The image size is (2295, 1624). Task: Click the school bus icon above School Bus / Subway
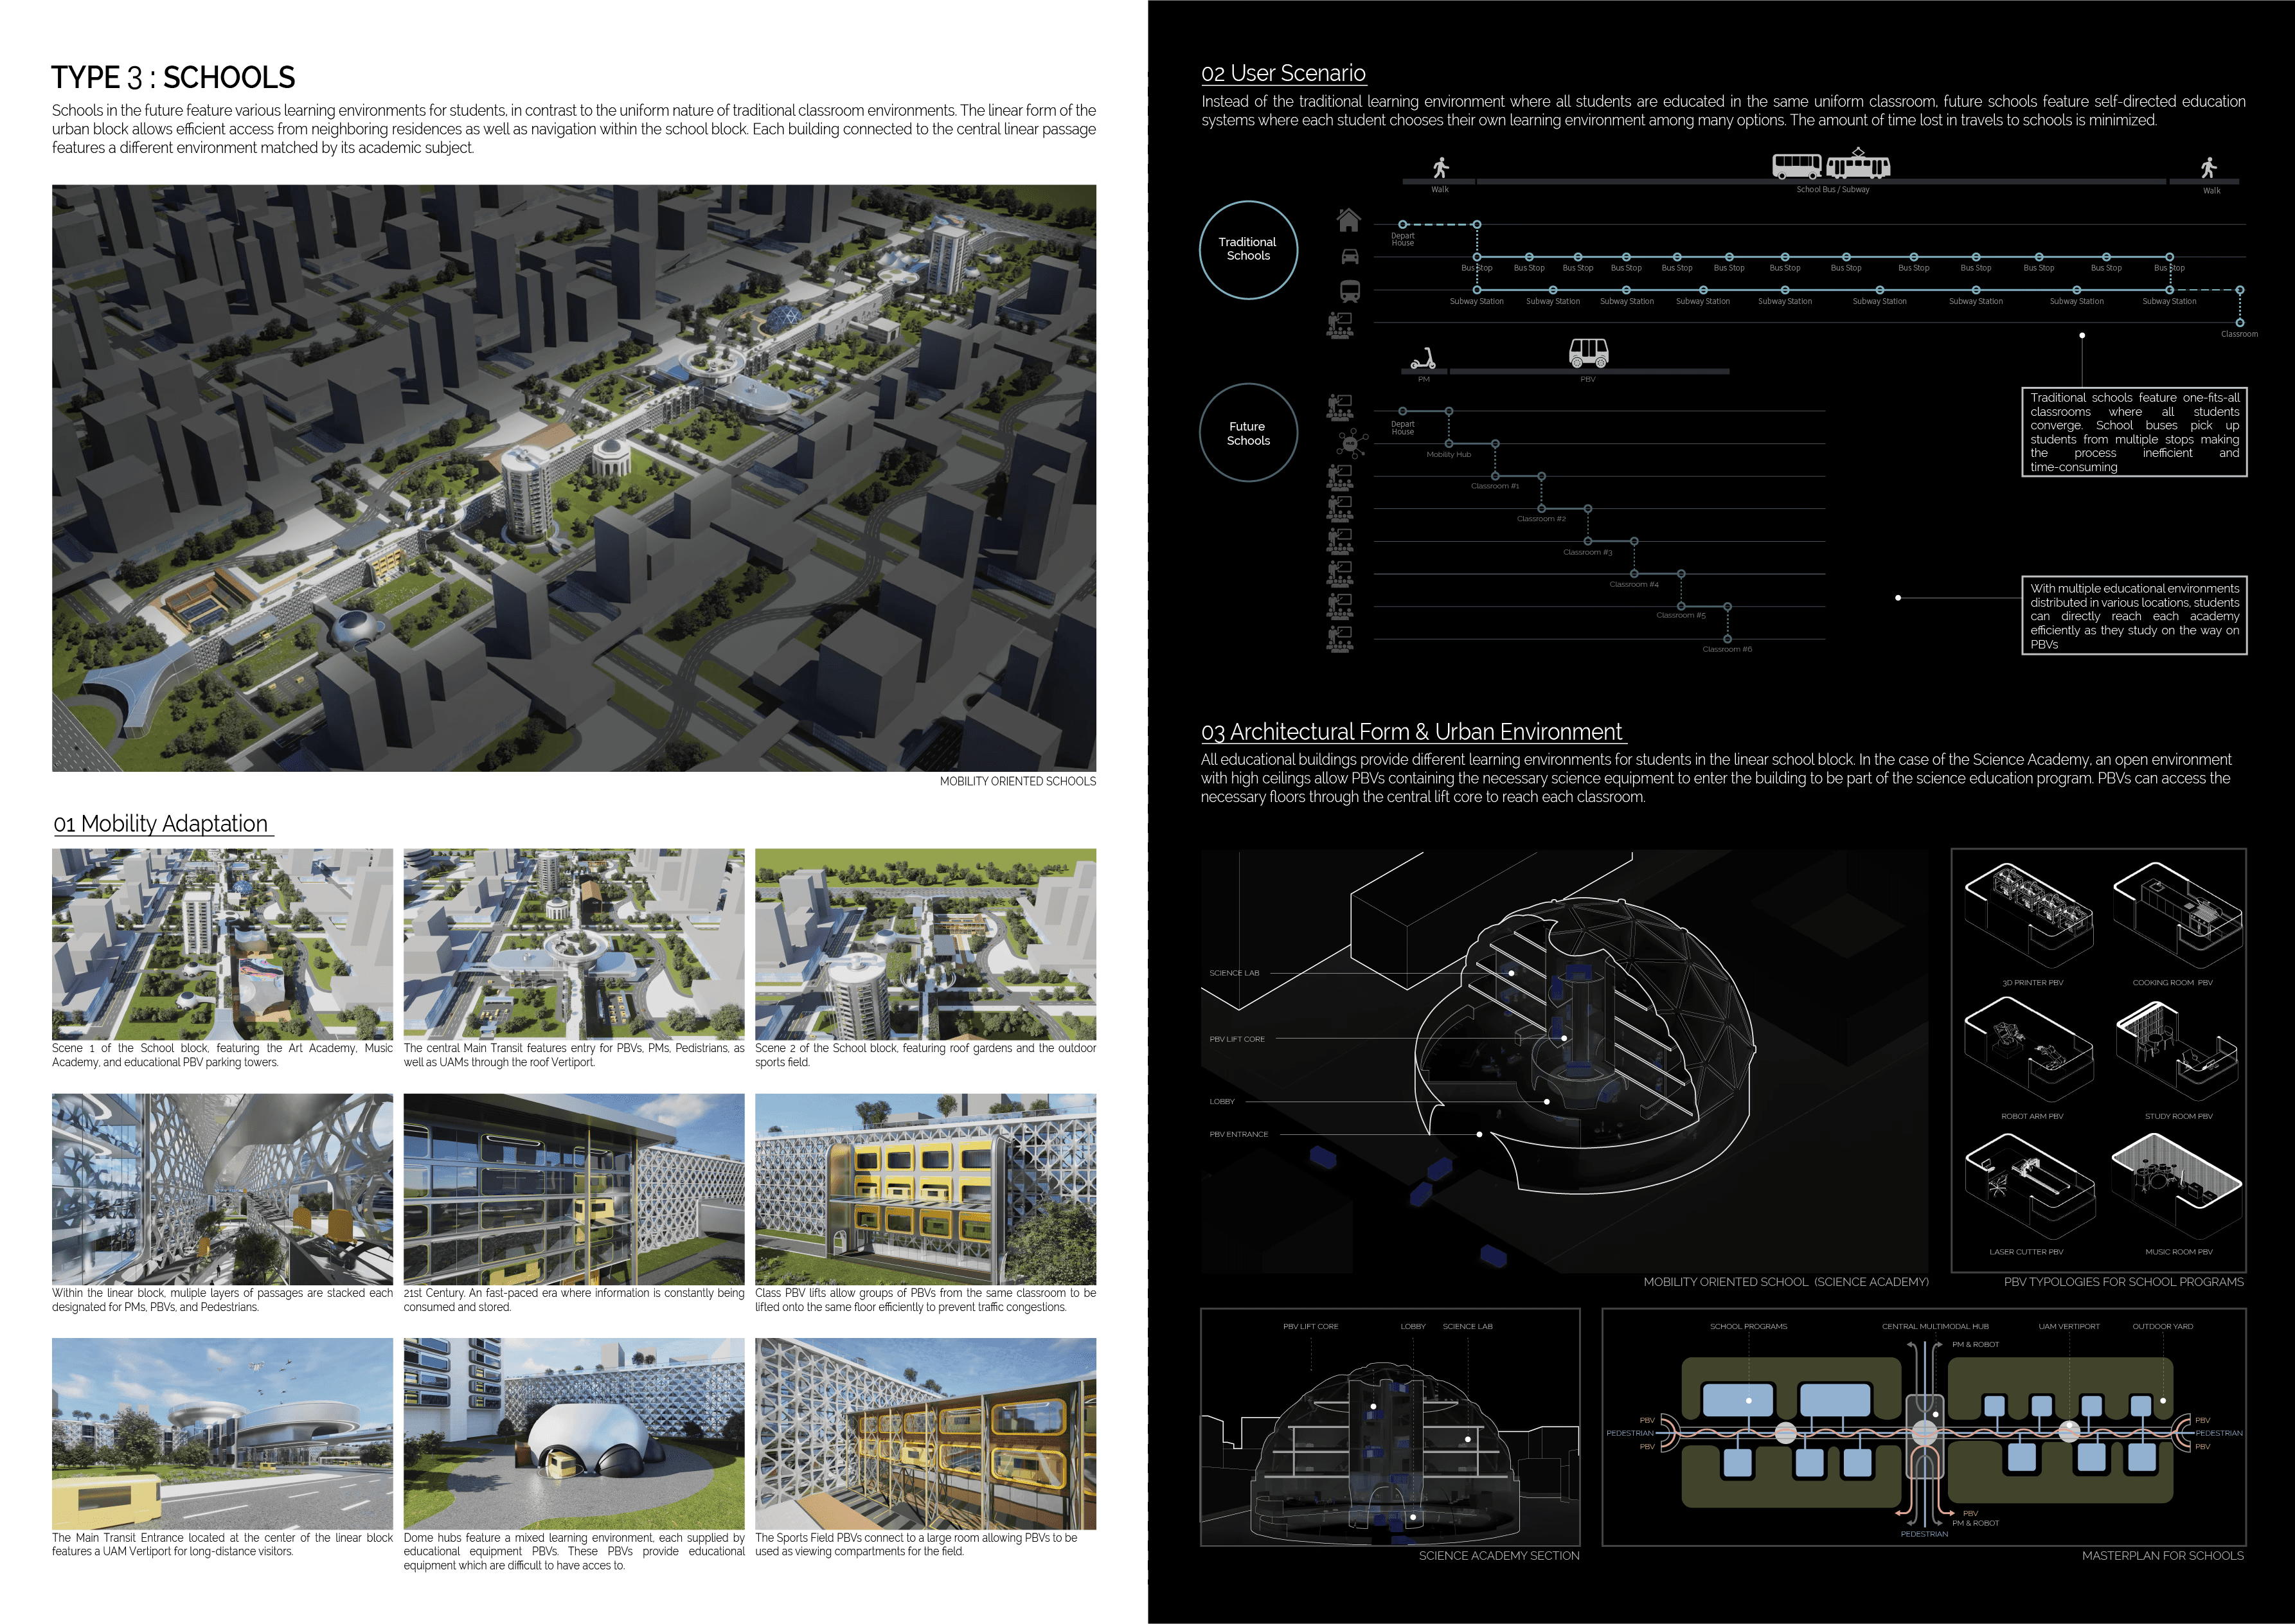click(x=1797, y=166)
